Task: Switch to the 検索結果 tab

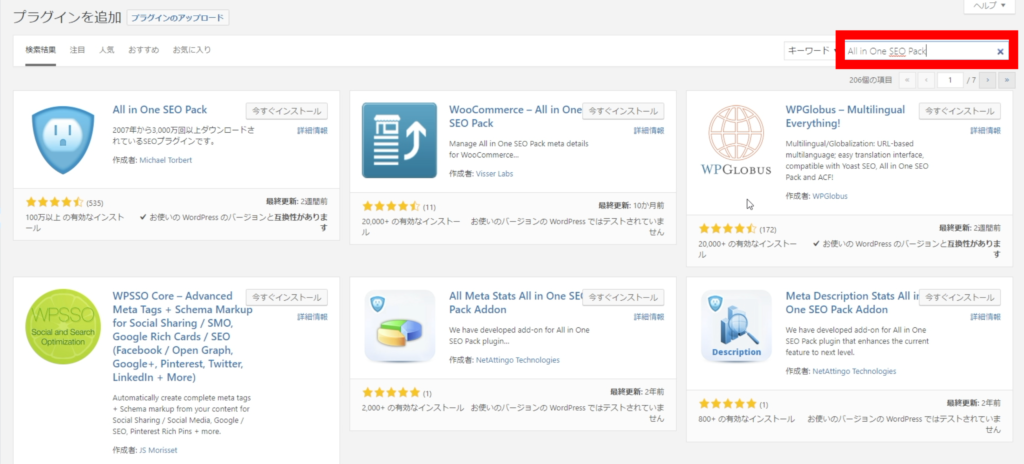Action: coord(40,50)
